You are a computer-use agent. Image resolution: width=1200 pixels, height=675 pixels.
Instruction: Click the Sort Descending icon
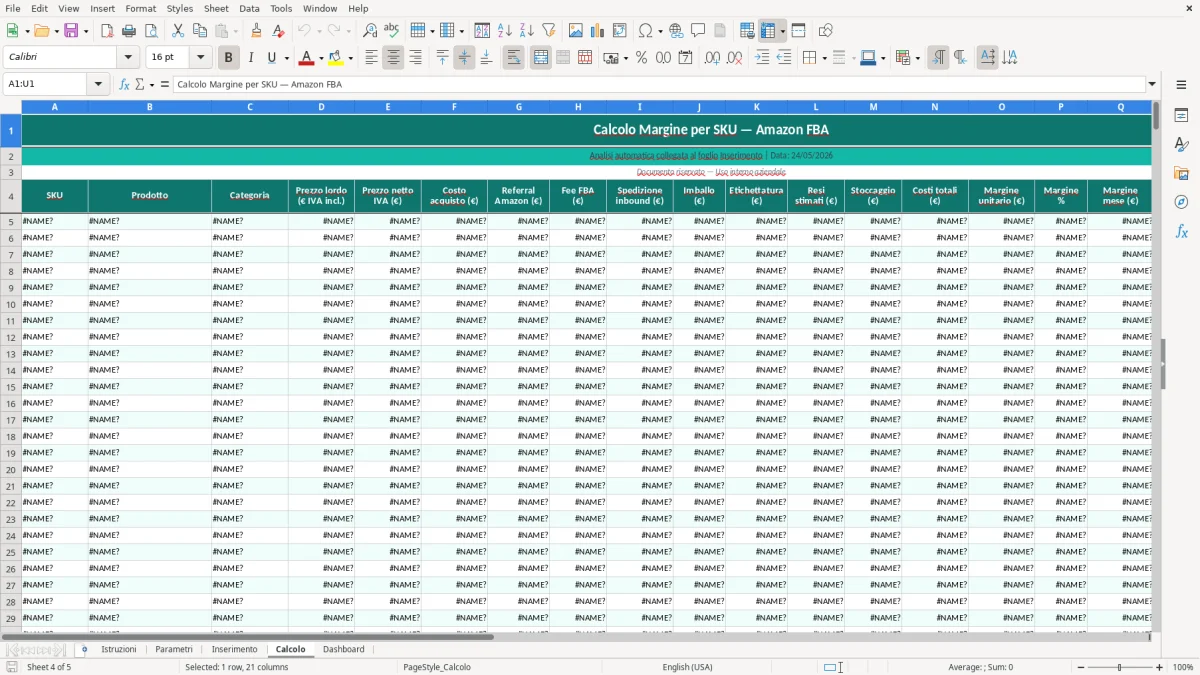point(527,31)
